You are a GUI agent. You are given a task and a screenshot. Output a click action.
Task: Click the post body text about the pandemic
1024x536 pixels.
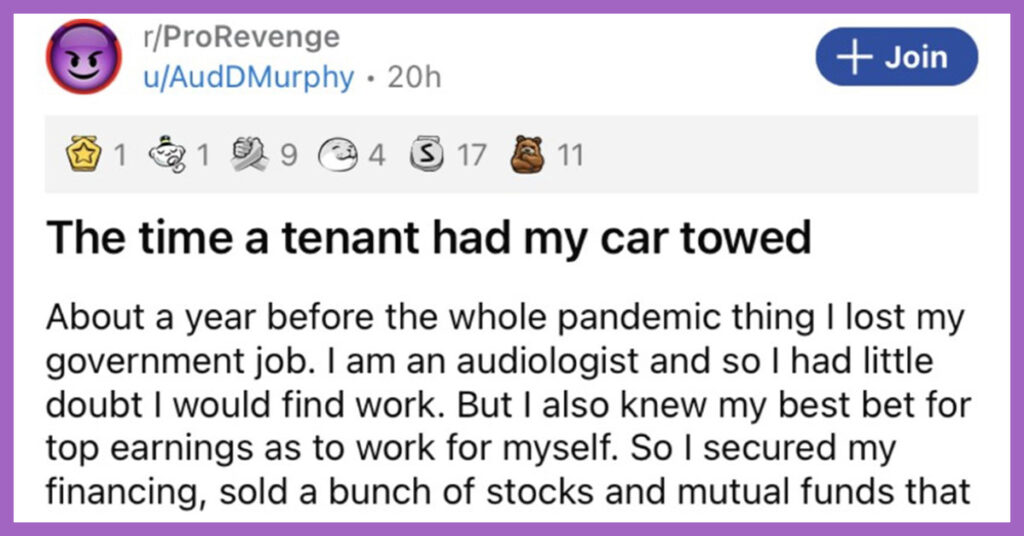click(x=508, y=404)
